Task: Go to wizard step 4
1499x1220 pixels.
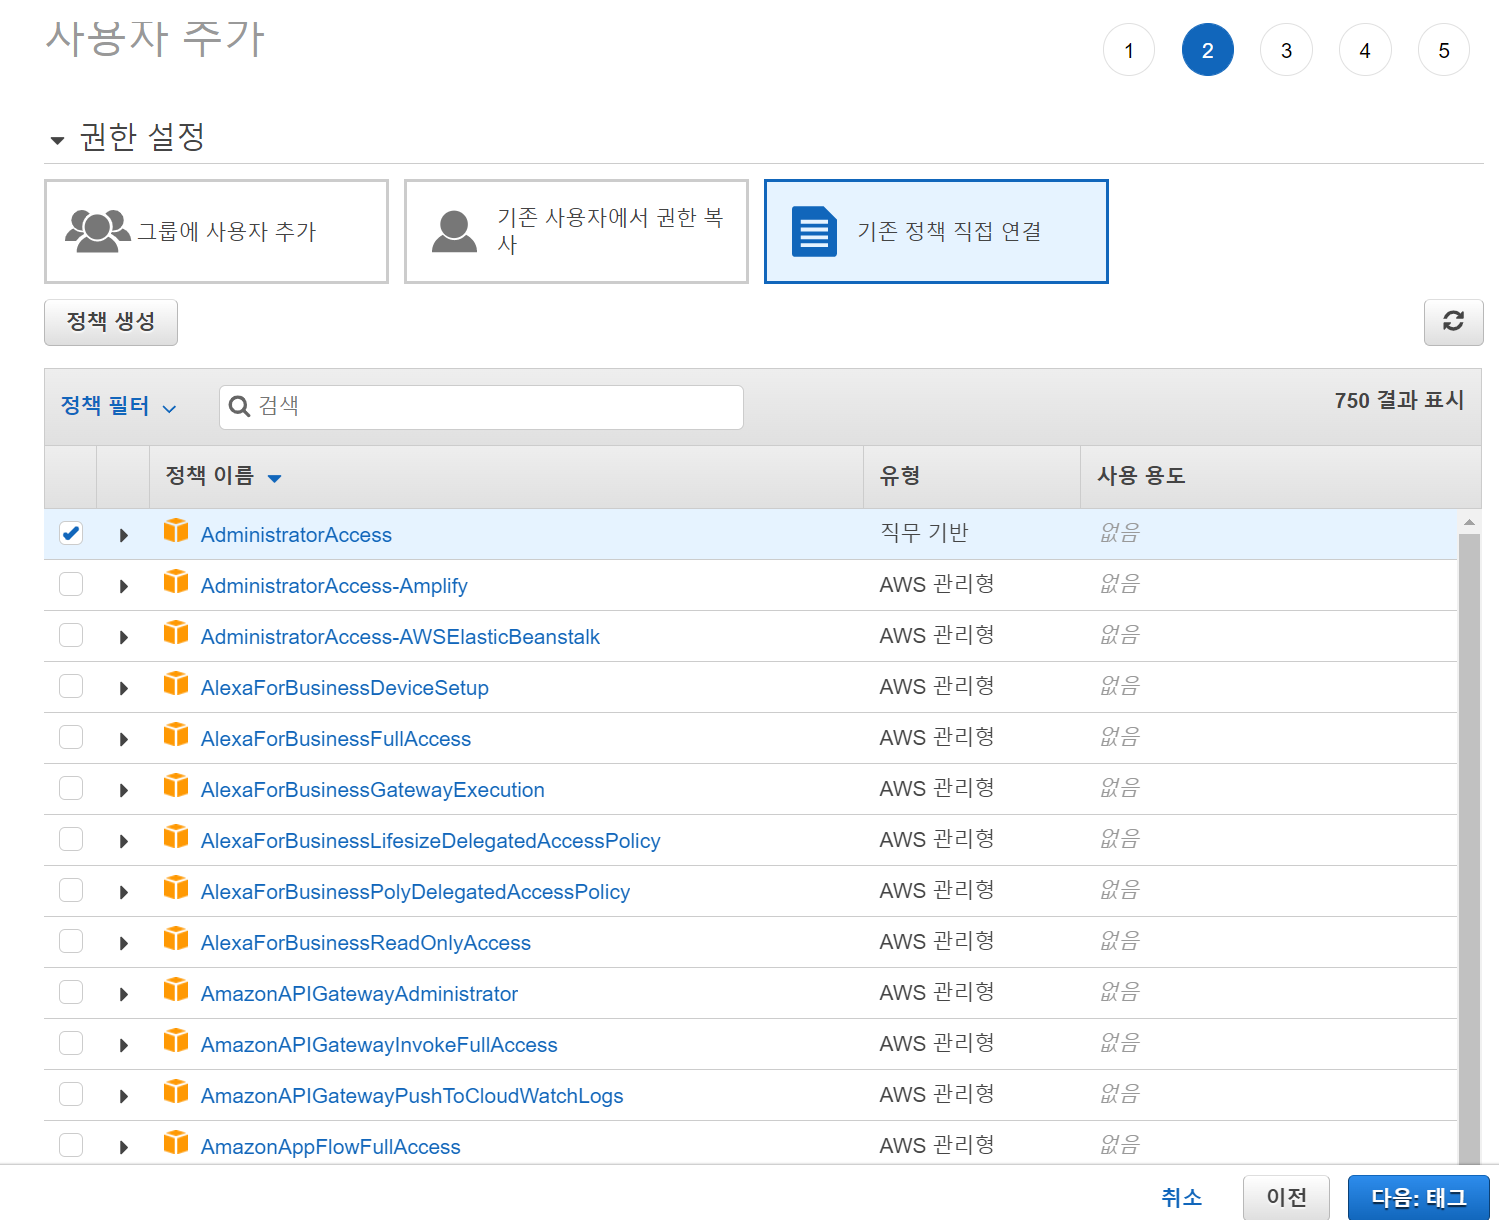Action: point(1365,50)
